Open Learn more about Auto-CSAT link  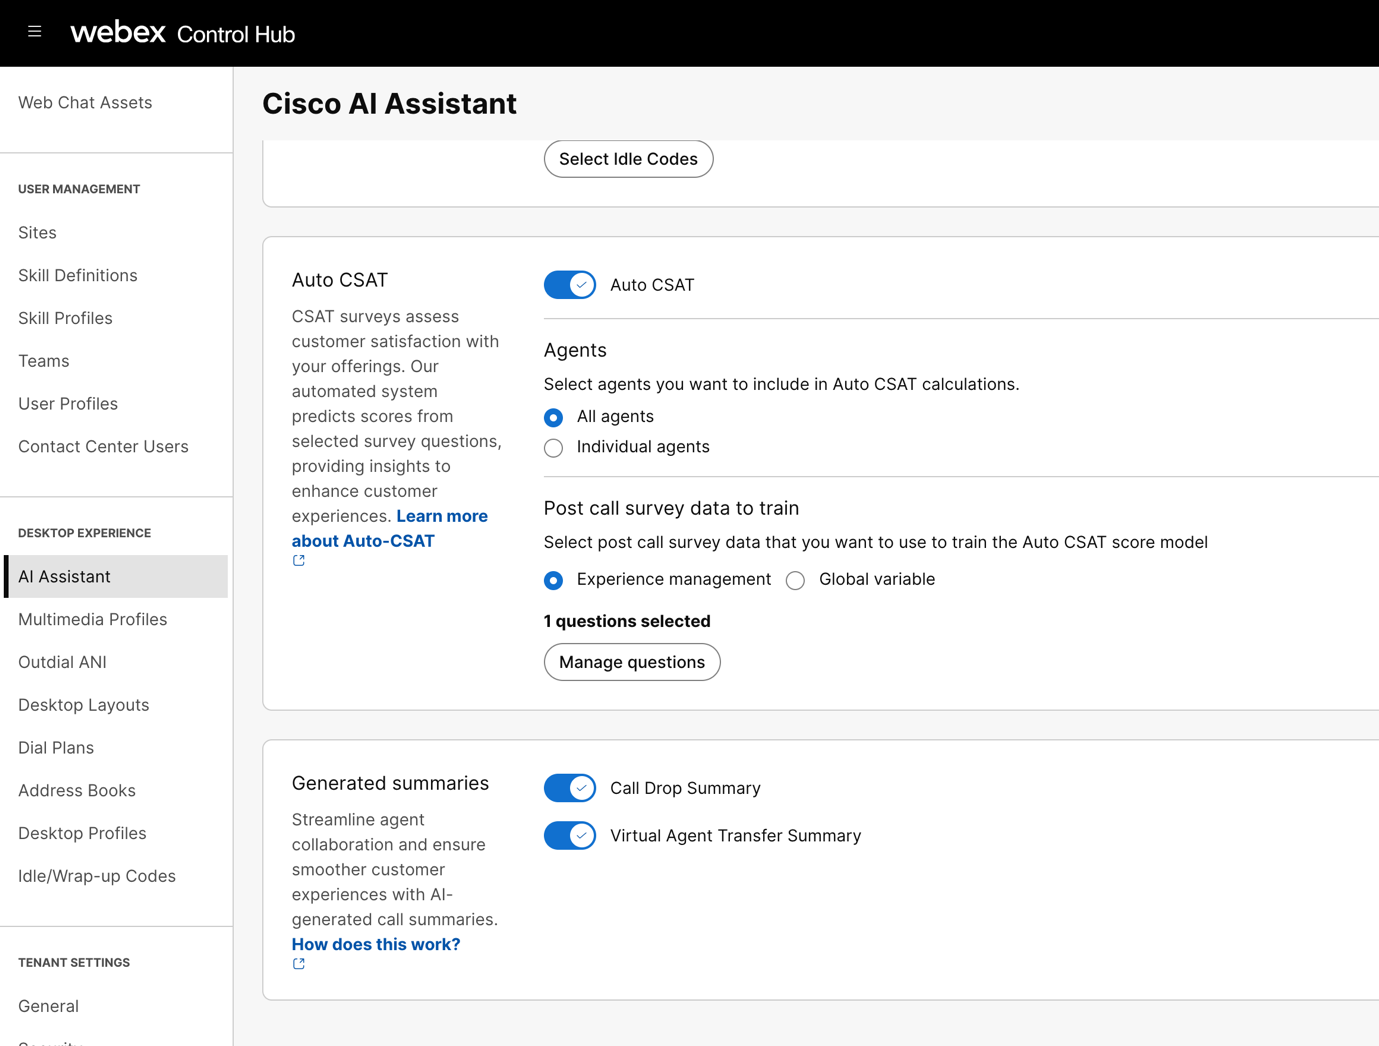click(441, 517)
